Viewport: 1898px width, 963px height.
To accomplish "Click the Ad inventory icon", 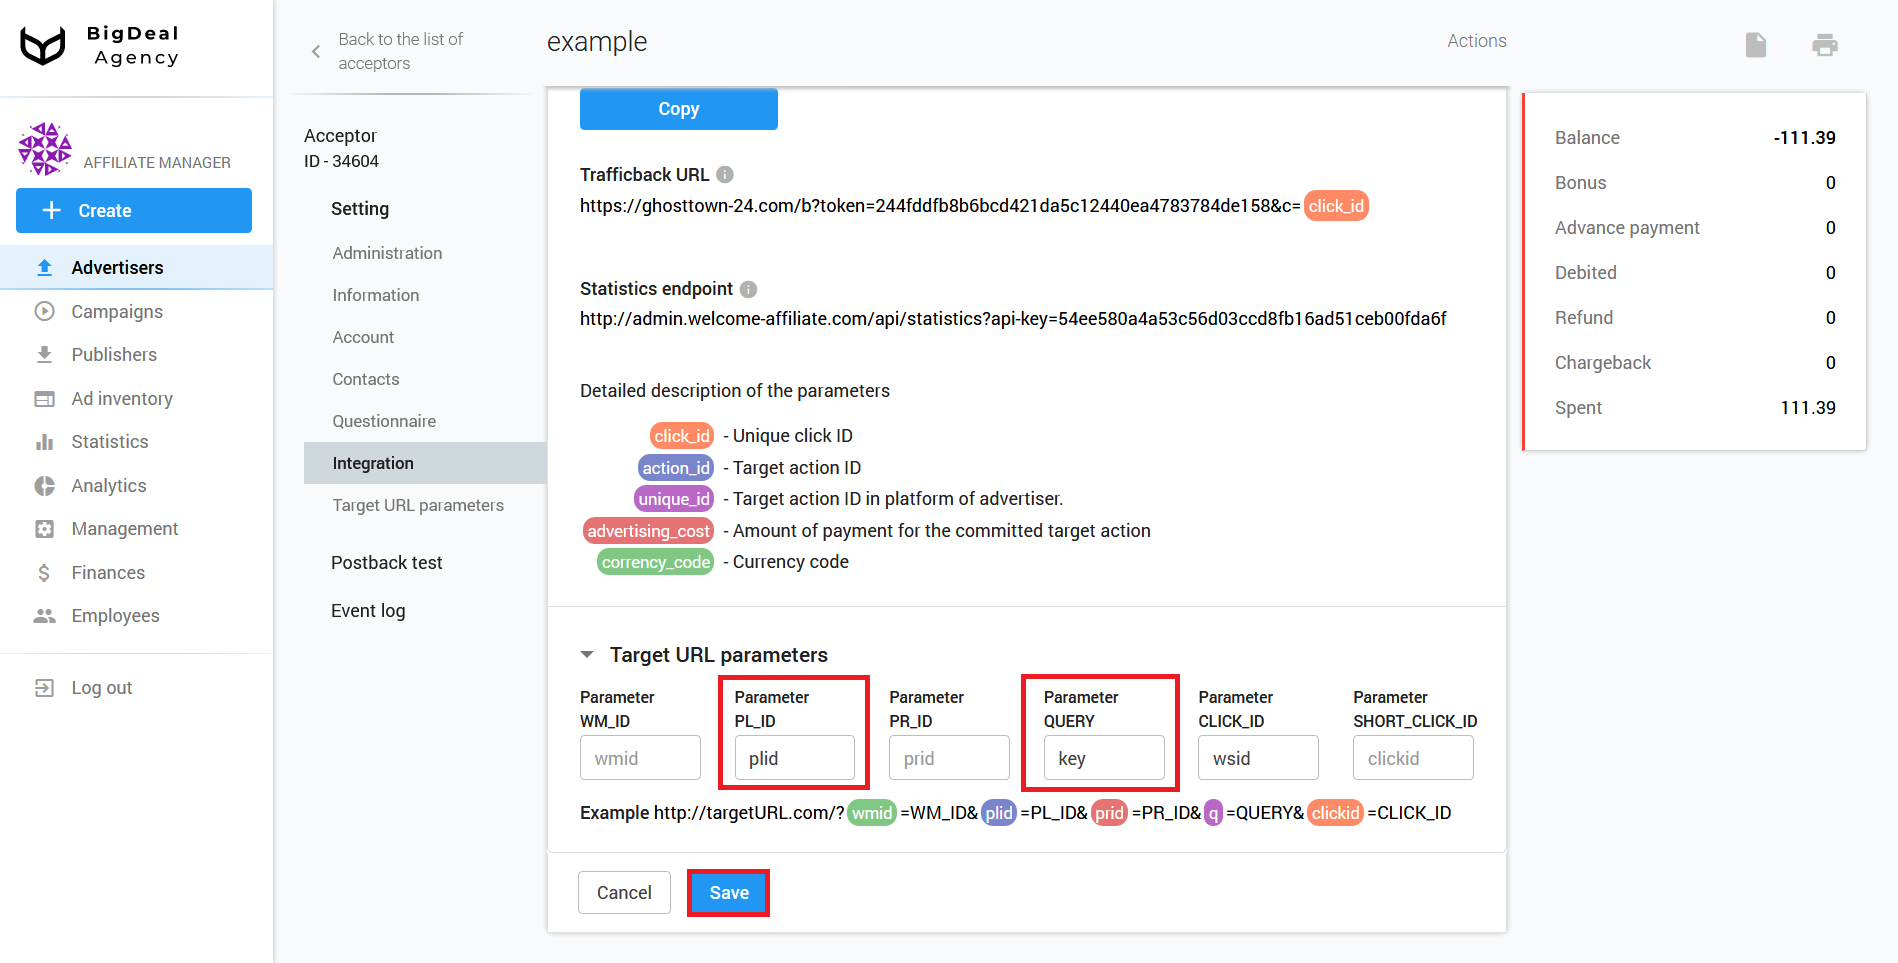I will tap(44, 398).
